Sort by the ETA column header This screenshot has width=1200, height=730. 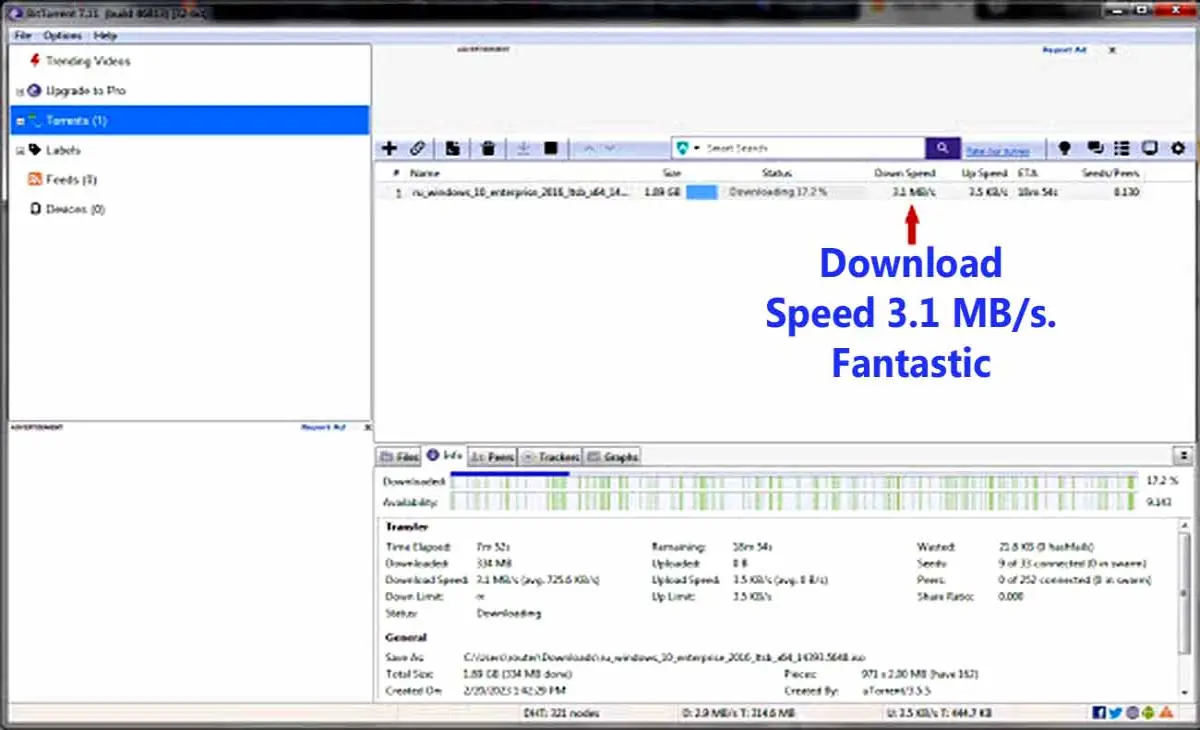click(x=1027, y=173)
